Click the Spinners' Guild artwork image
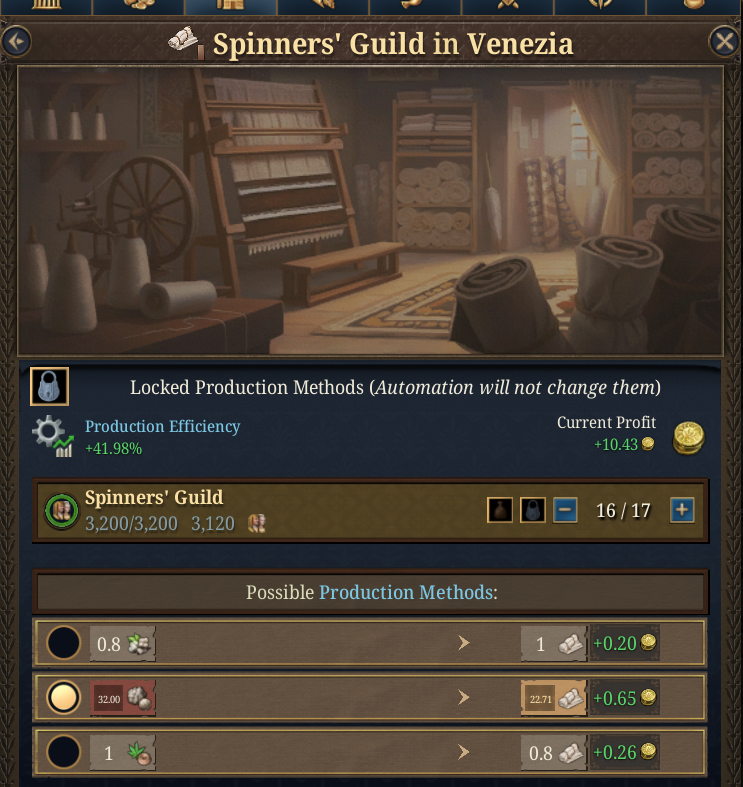The image size is (743, 787). pos(370,210)
